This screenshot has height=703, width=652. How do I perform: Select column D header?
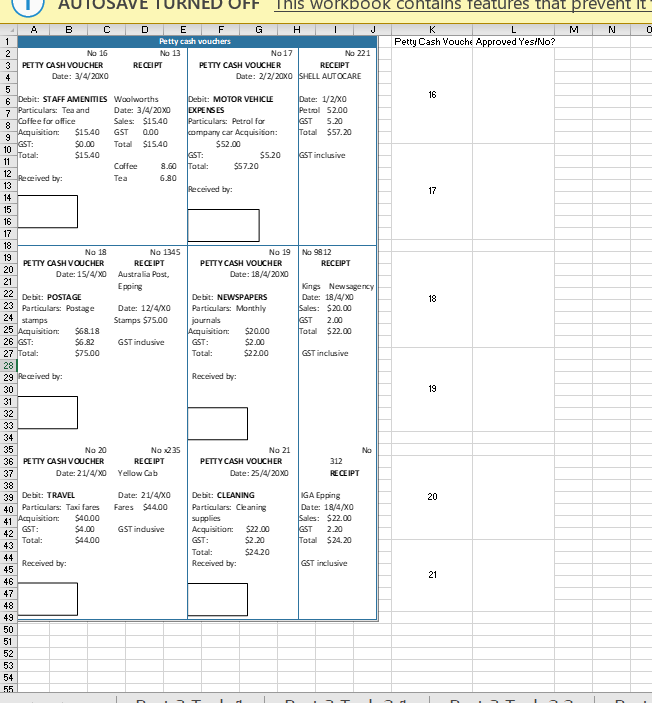[144, 30]
